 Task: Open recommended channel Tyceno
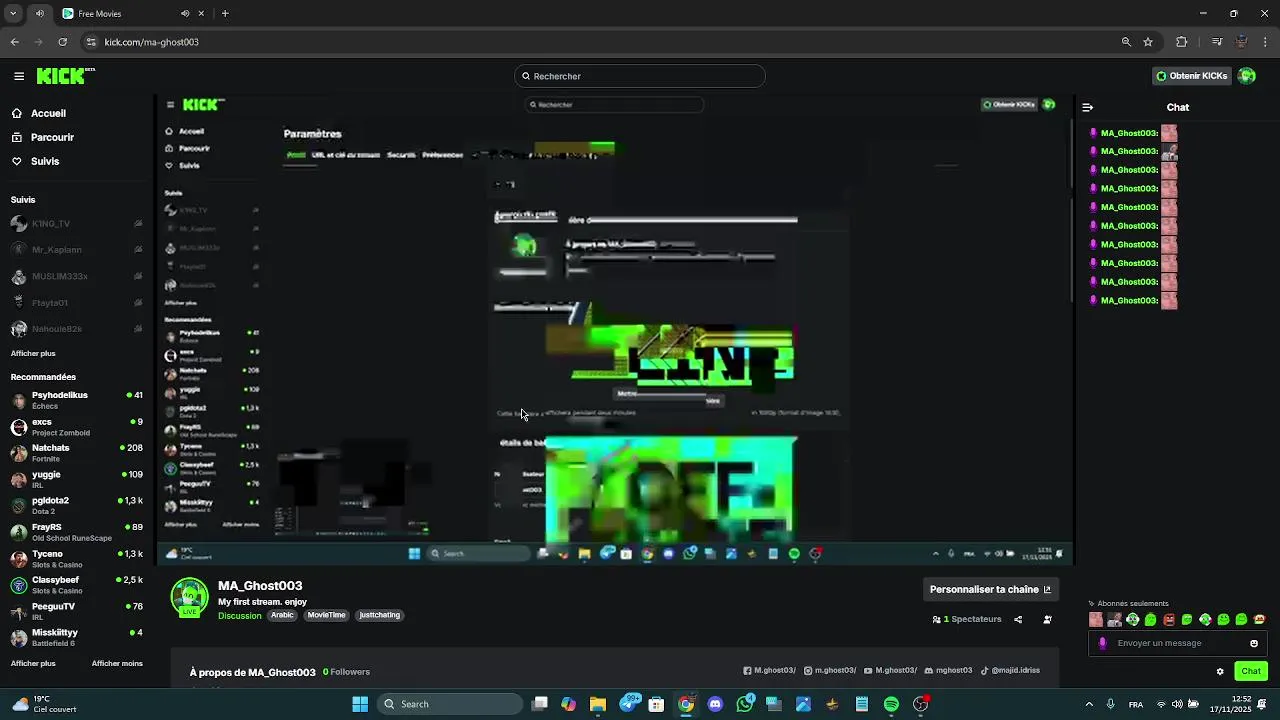pos(76,559)
